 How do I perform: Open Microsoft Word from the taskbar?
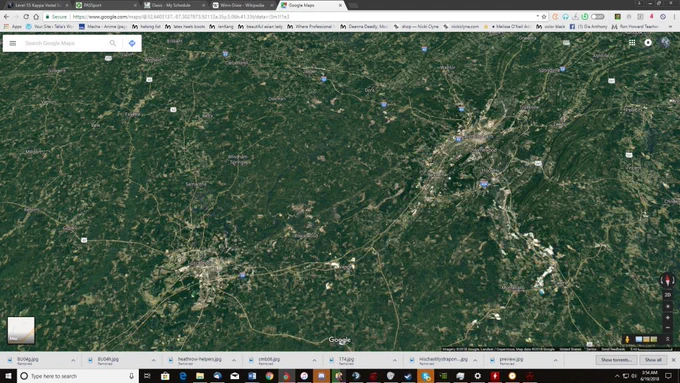click(252, 376)
